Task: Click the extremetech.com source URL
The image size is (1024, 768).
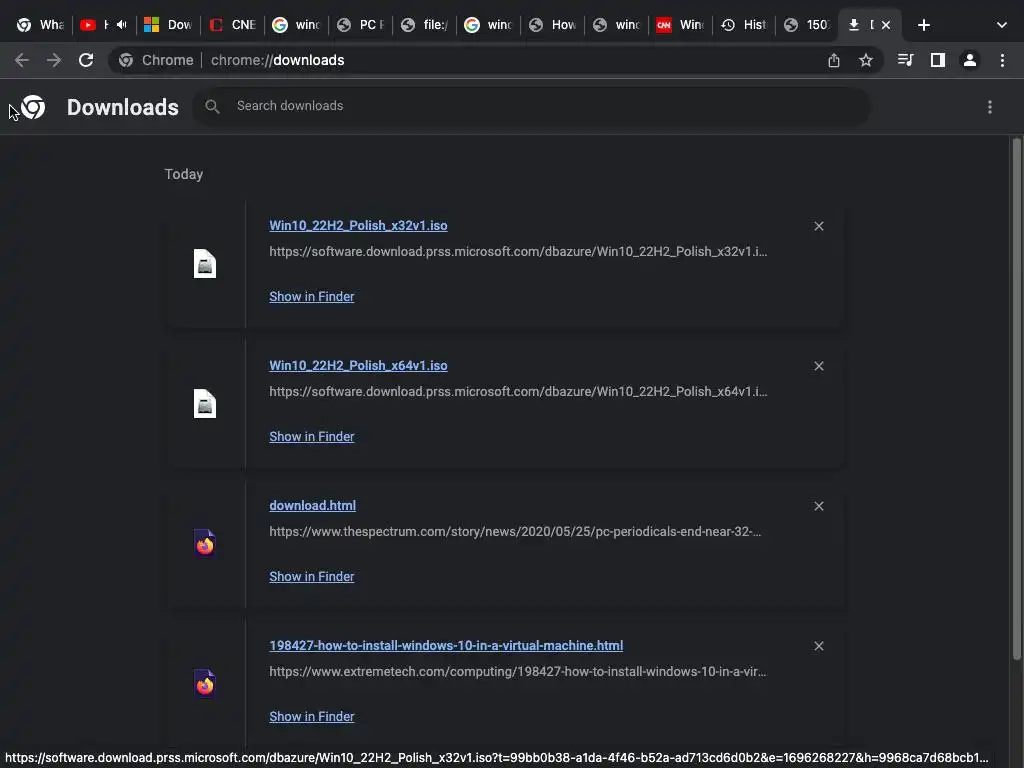Action: (x=517, y=671)
